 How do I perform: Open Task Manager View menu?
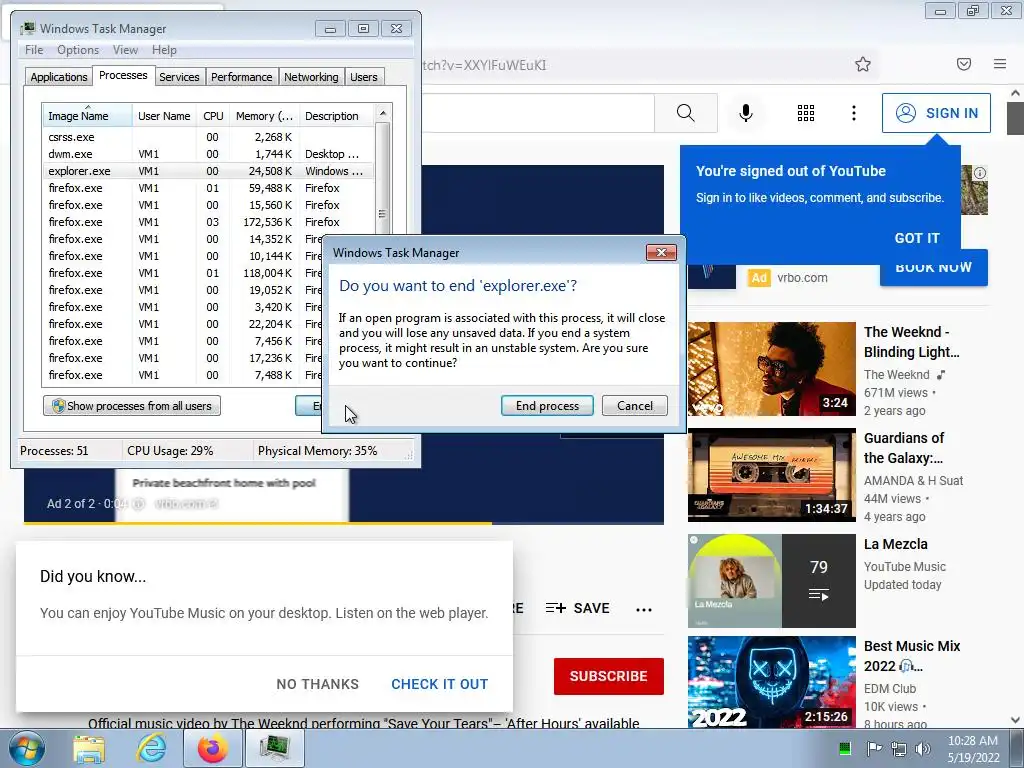[x=125, y=50]
